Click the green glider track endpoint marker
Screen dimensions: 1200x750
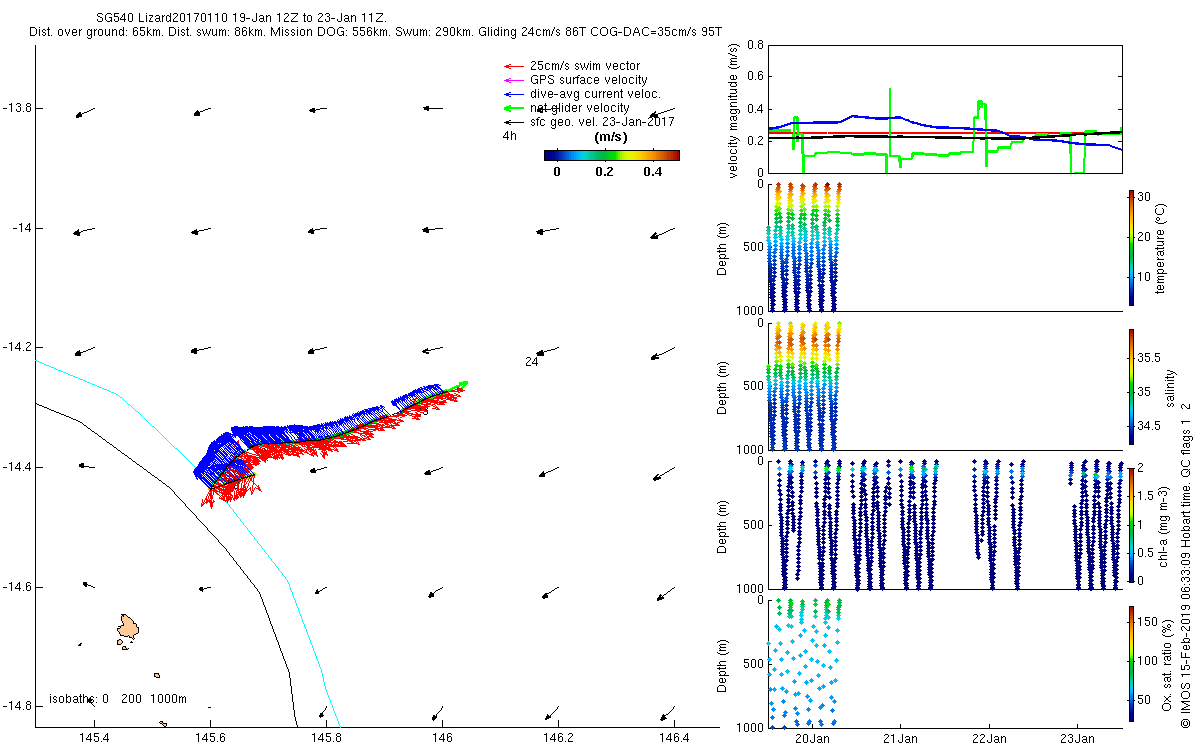[x=463, y=384]
